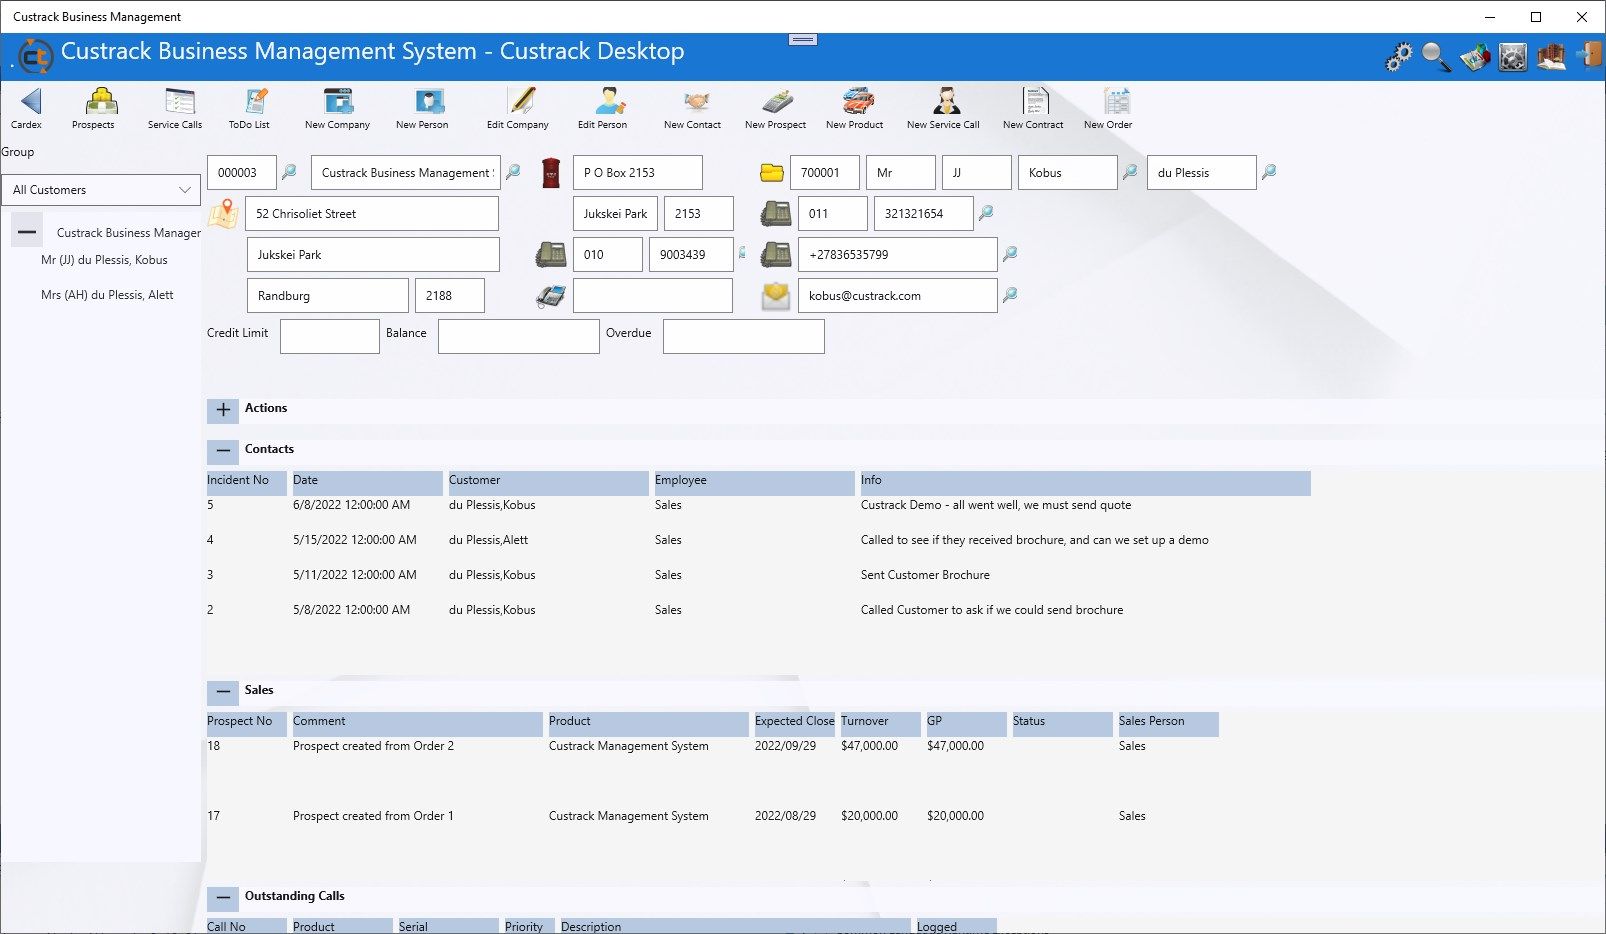
Task: Click the fax machine icon
Action: click(x=551, y=296)
